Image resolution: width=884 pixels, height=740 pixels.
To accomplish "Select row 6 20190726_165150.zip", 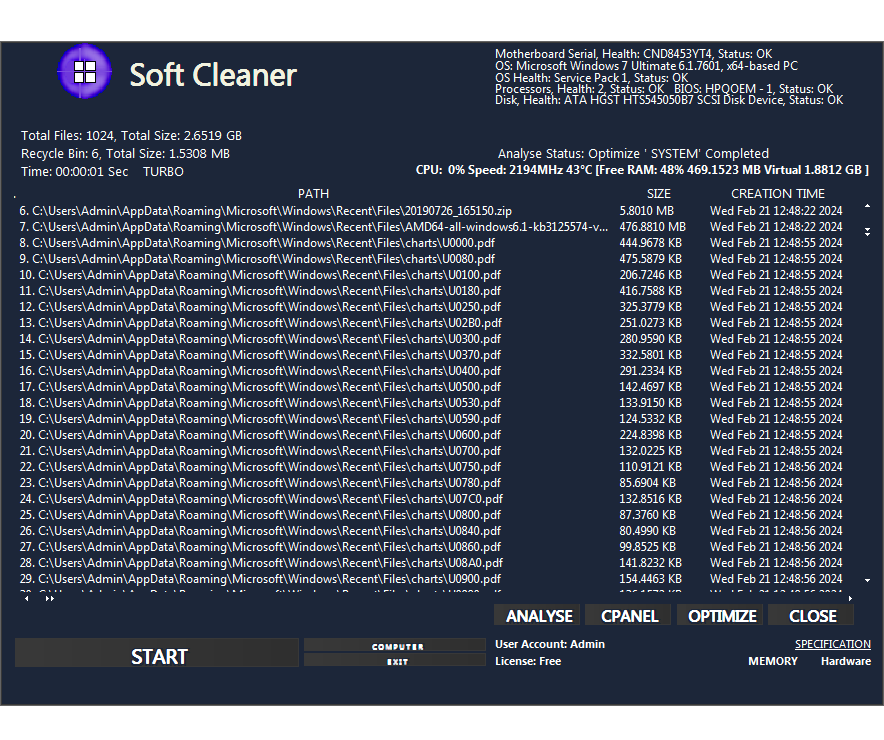I will 431,211.
